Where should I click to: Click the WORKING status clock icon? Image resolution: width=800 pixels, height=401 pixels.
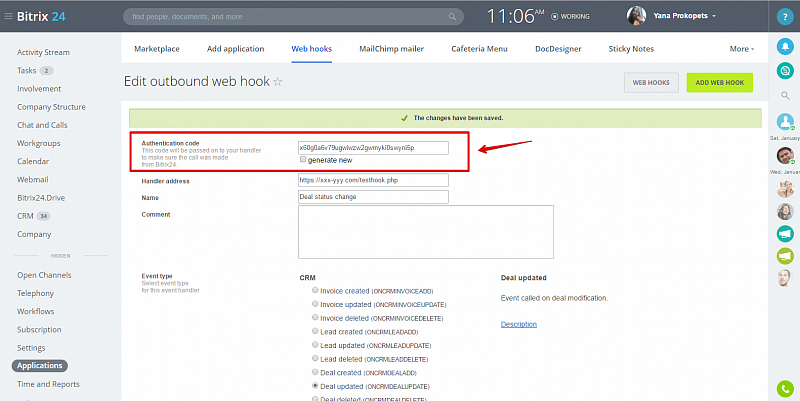pos(555,16)
